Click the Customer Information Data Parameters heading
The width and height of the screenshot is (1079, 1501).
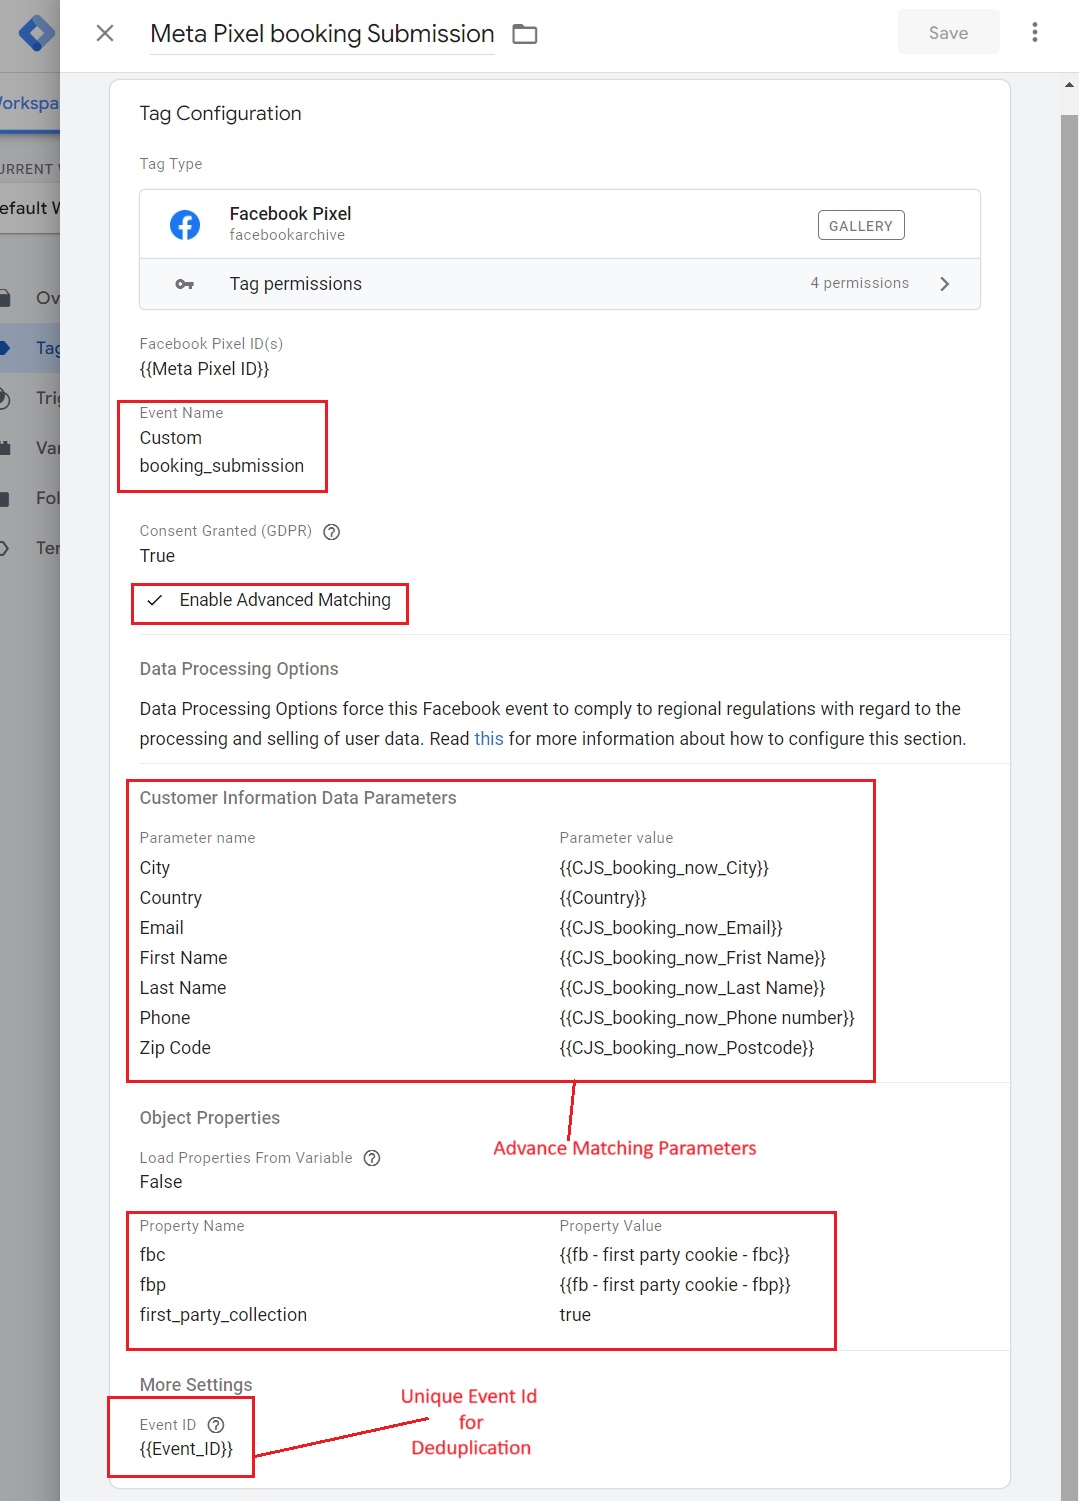298,798
